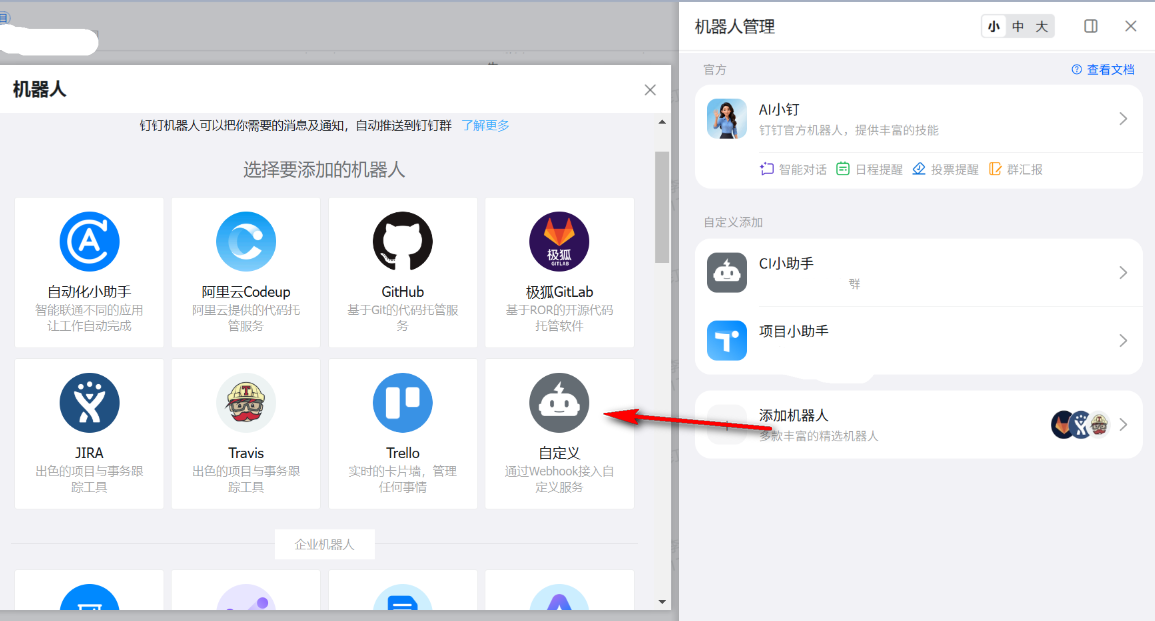Expand the AI小钉 row chevron
Viewport: 1155px width, 621px height.
tap(1123, 119)
